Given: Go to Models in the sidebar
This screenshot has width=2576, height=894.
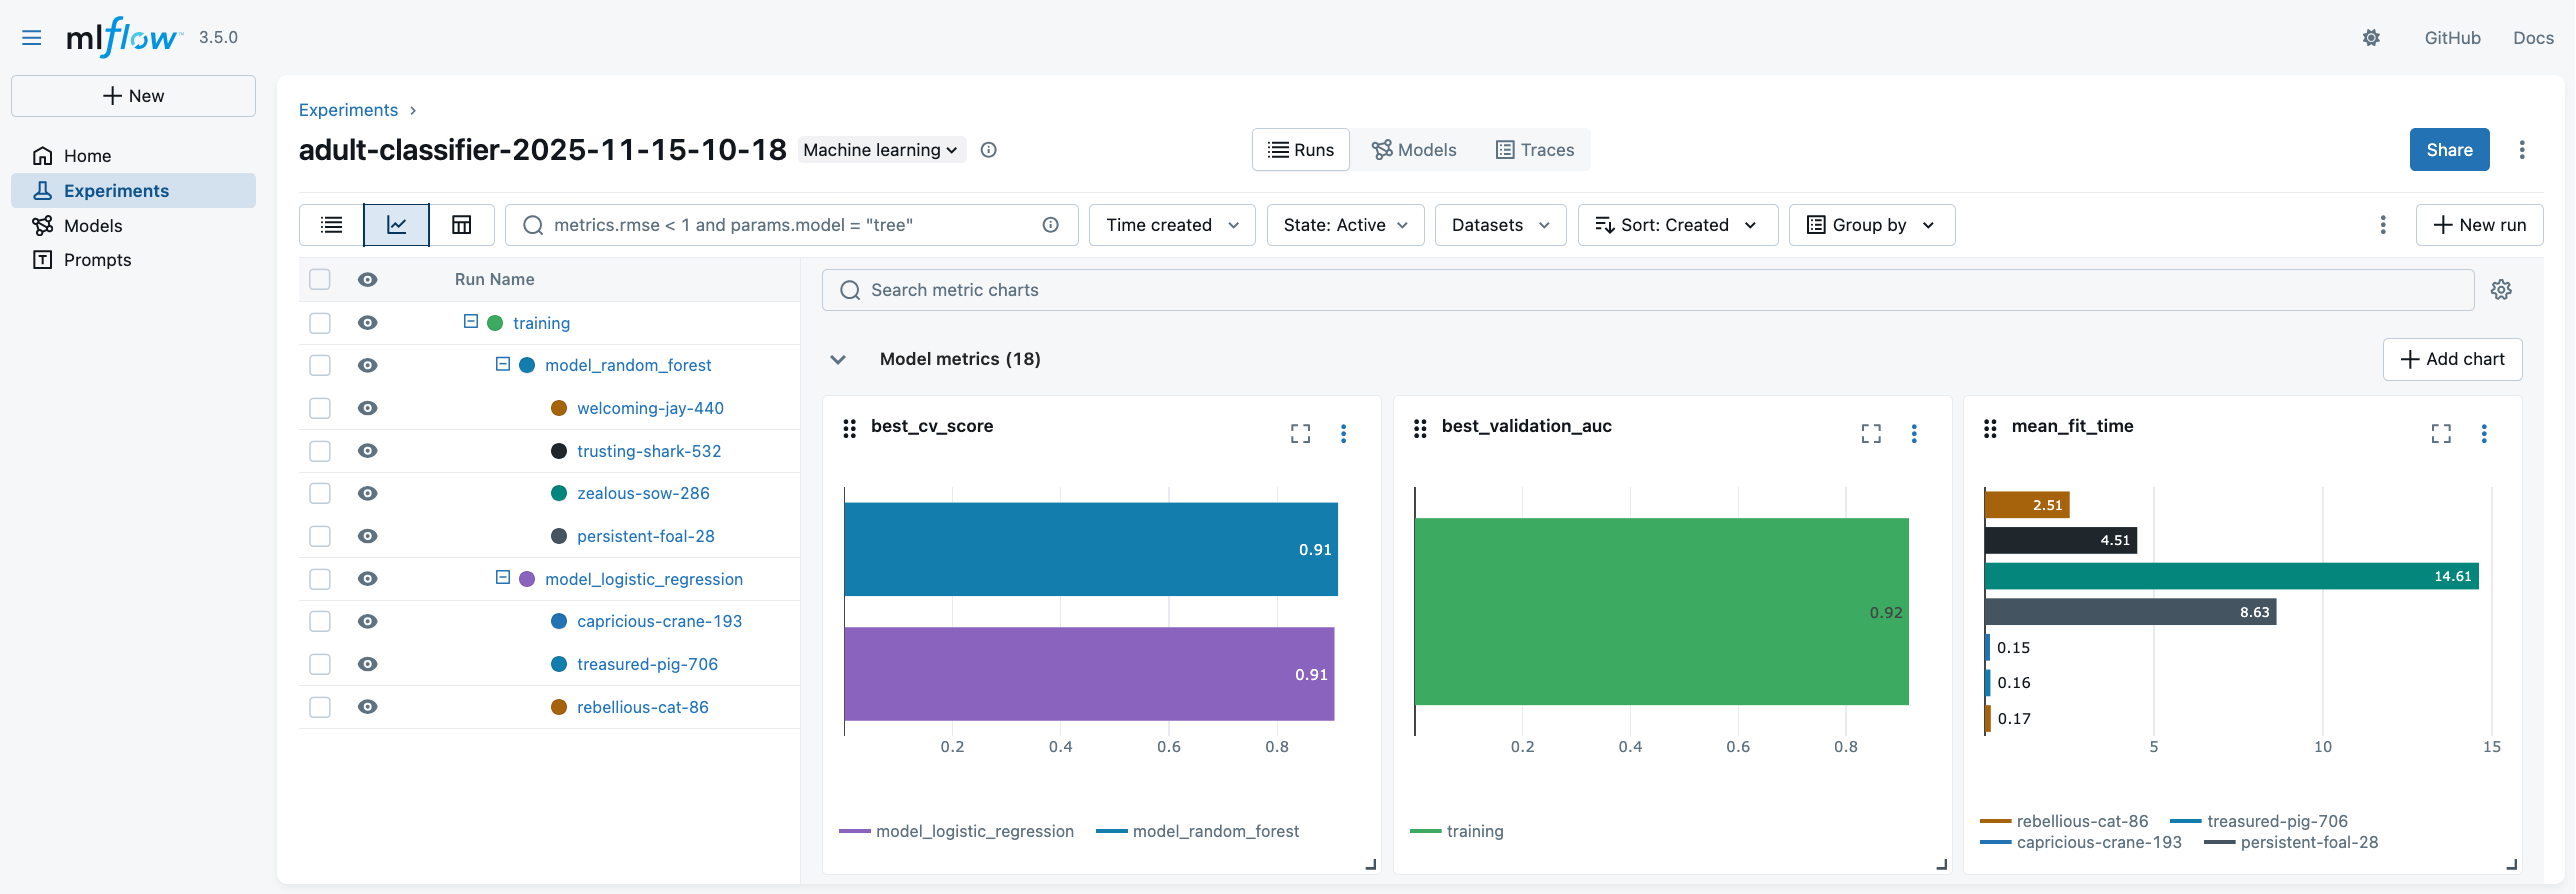Looking at the screenshot, I should pos(92,226).
